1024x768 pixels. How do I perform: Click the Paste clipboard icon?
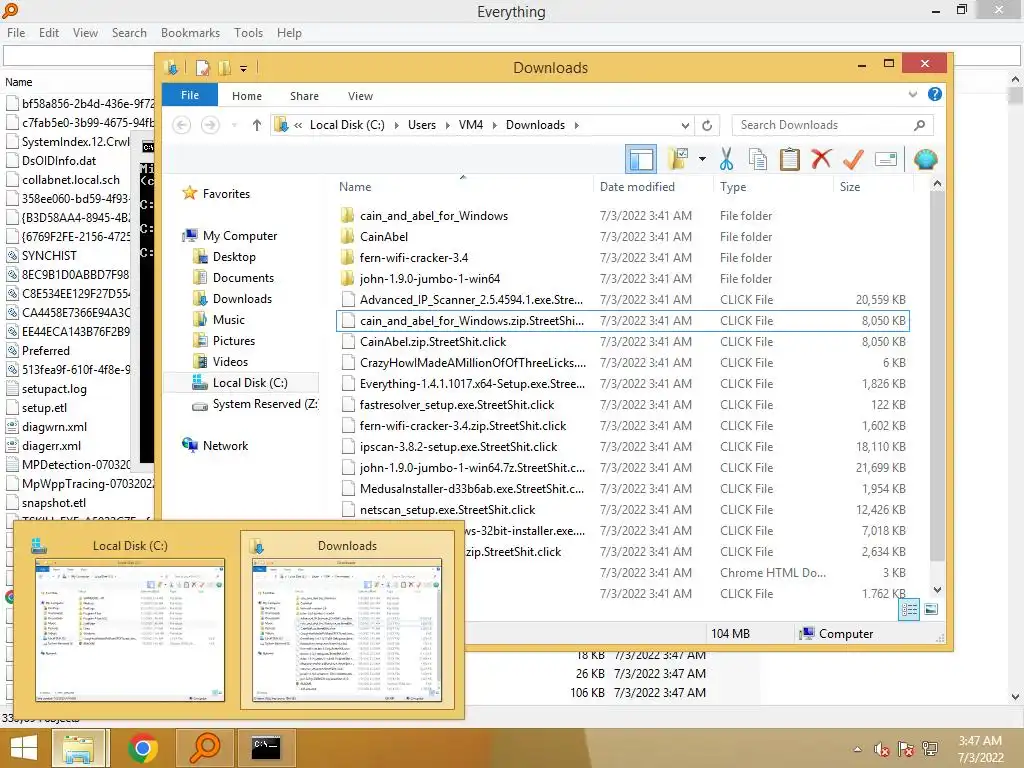click(790, 159)
